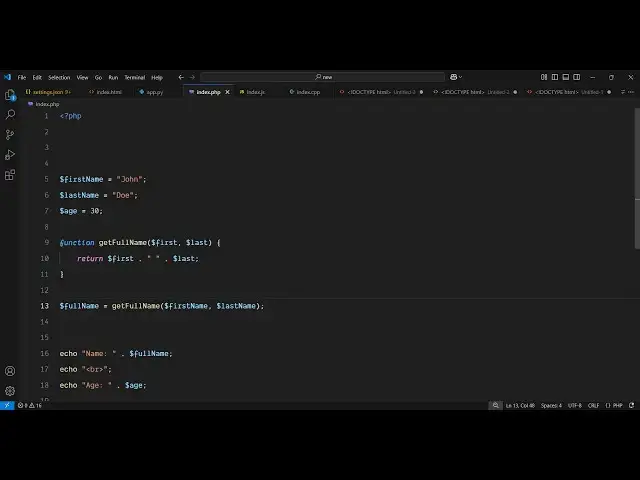Toggle the bottom panel
This screenshot has width=640, height=480.
pos(566,77)
